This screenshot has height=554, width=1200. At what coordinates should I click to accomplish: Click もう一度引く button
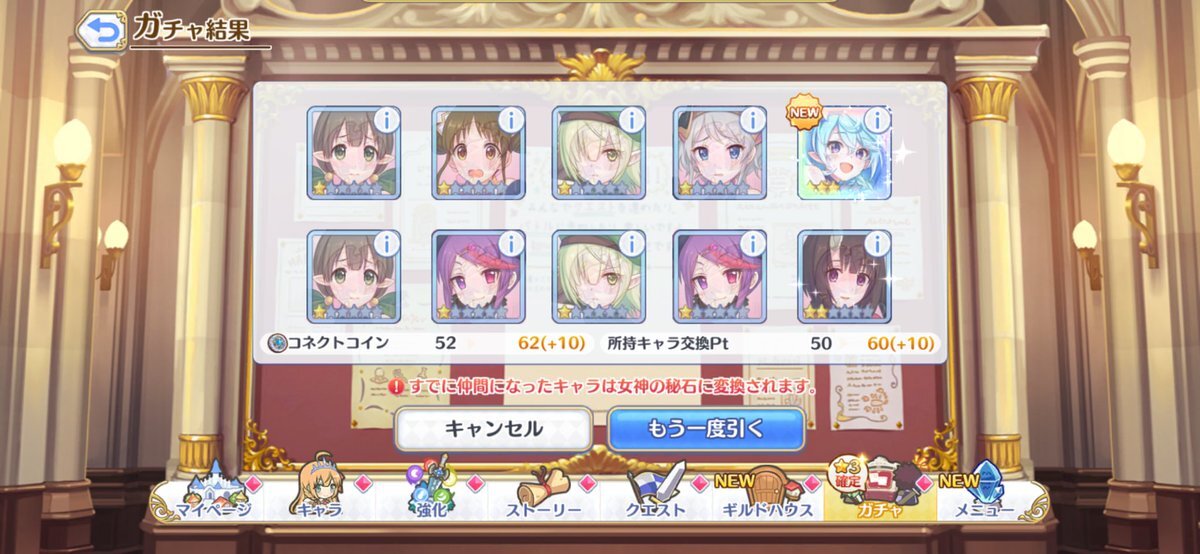pyautogui.click(x=706, y=429)
